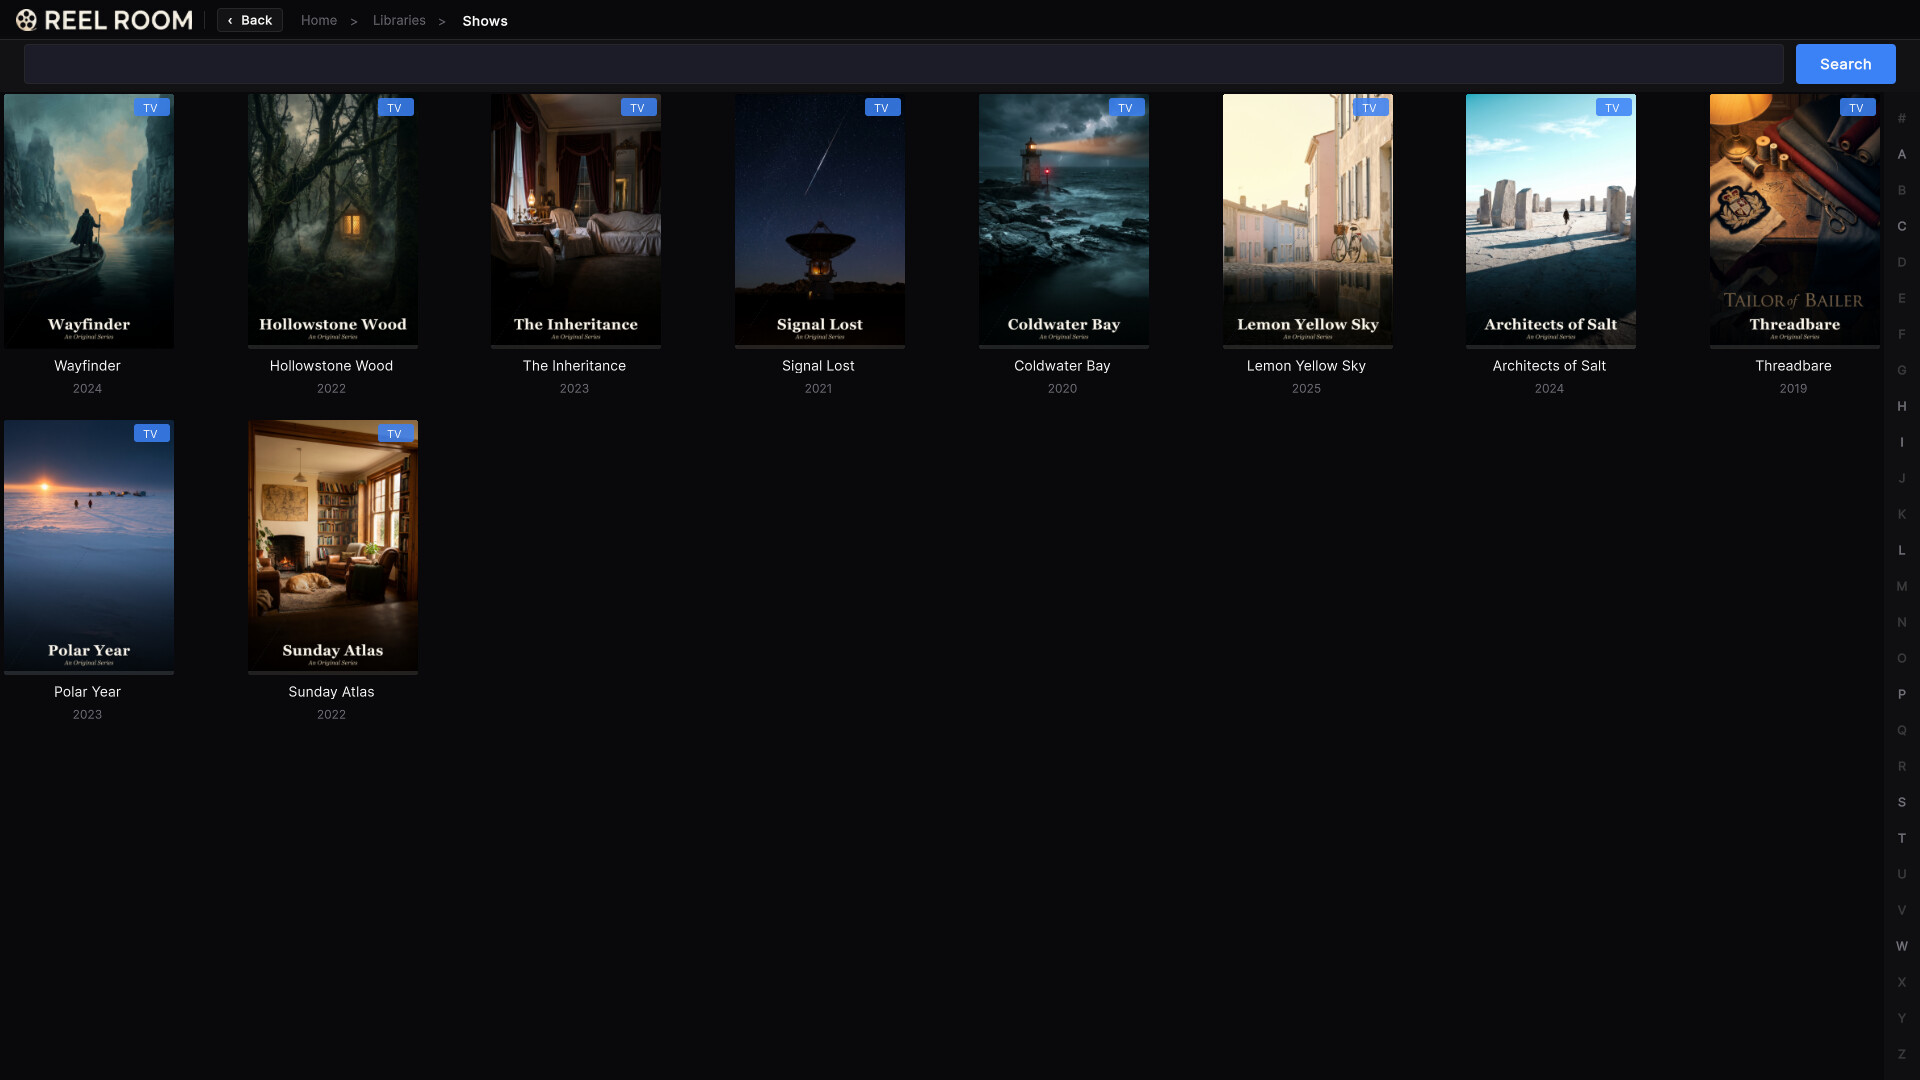Image resolution: width=1920 pixels, height=1080 pixels.
Task: Jump to letter C in alphabet index
Action: point(1902,226)
